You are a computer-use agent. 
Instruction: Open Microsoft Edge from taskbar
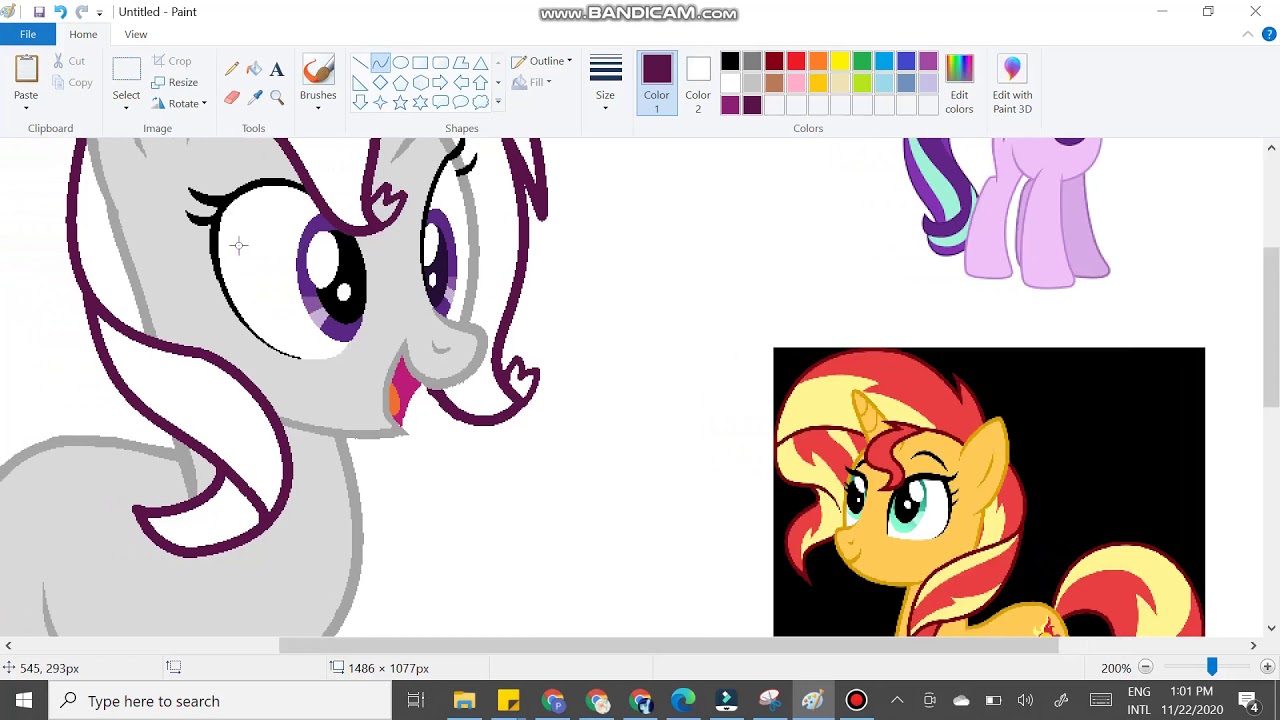pyautogui.click(x=683, y=700)
